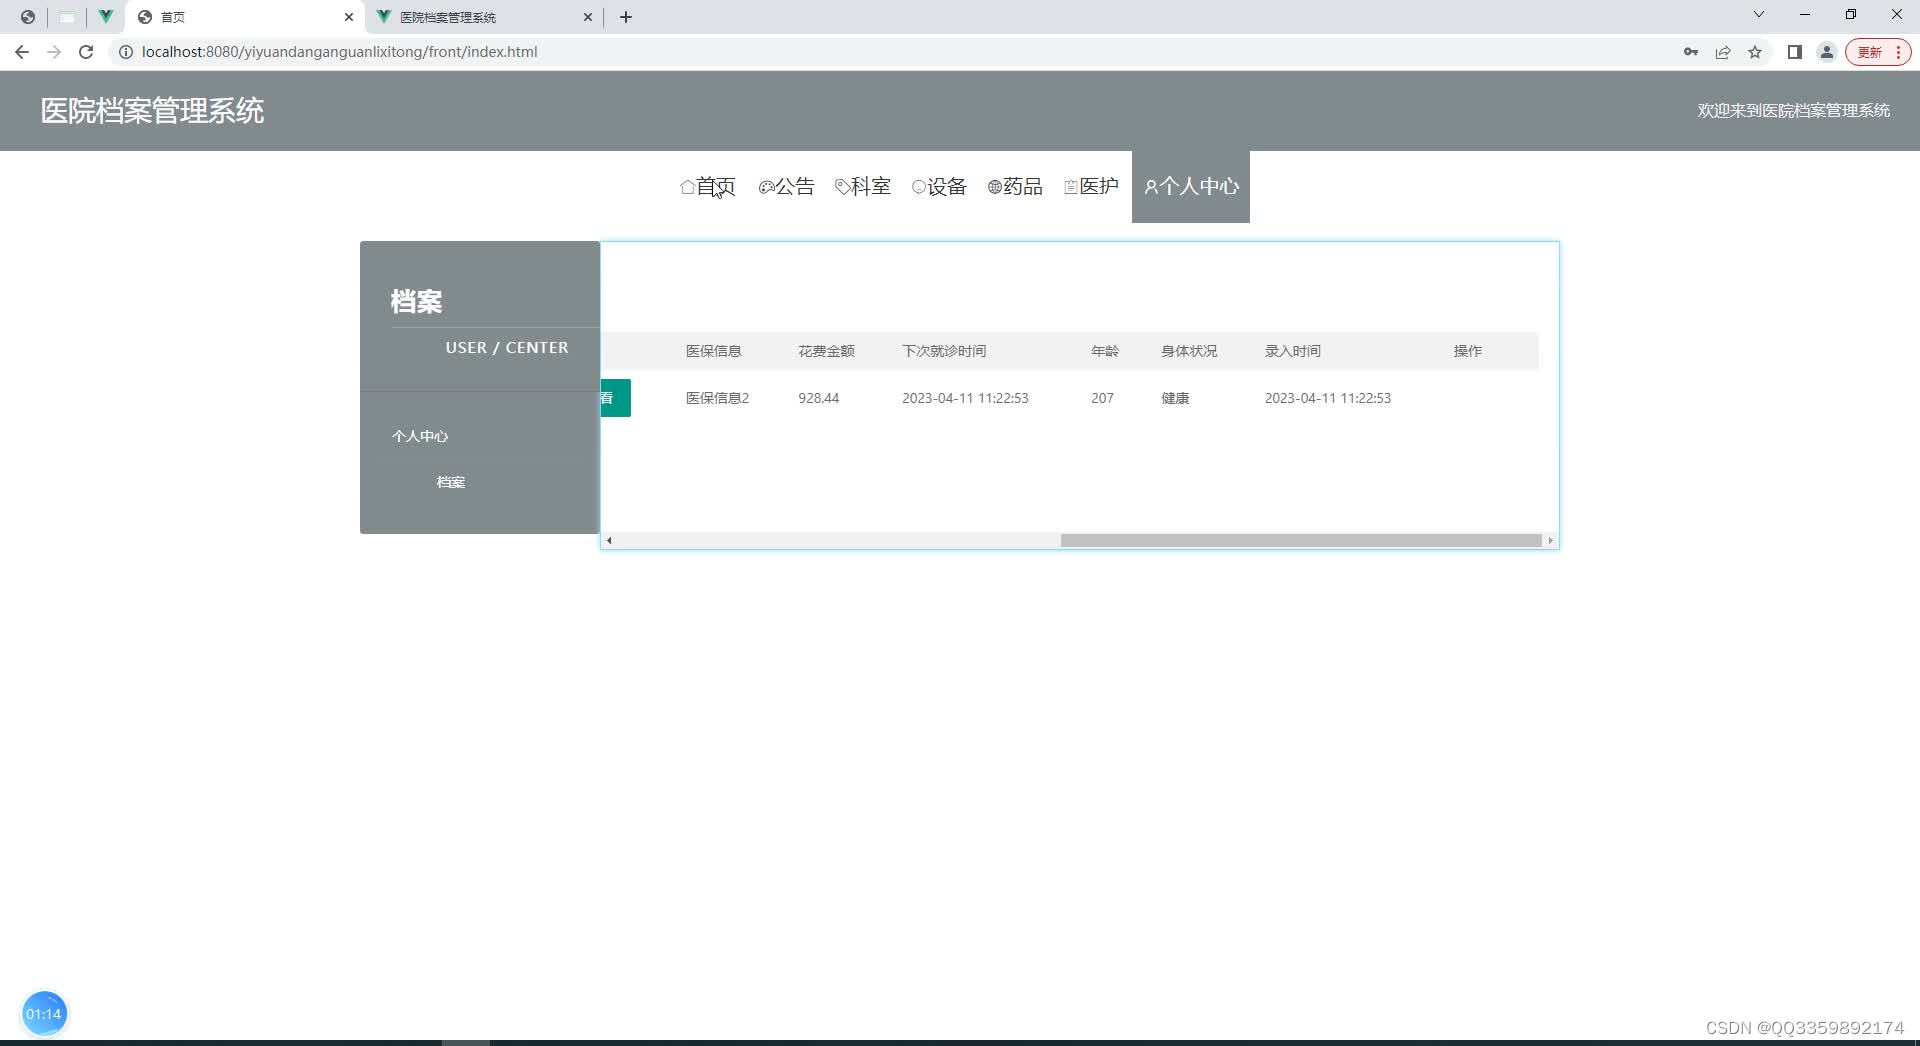Click the 医保信息2 cell

717,398
